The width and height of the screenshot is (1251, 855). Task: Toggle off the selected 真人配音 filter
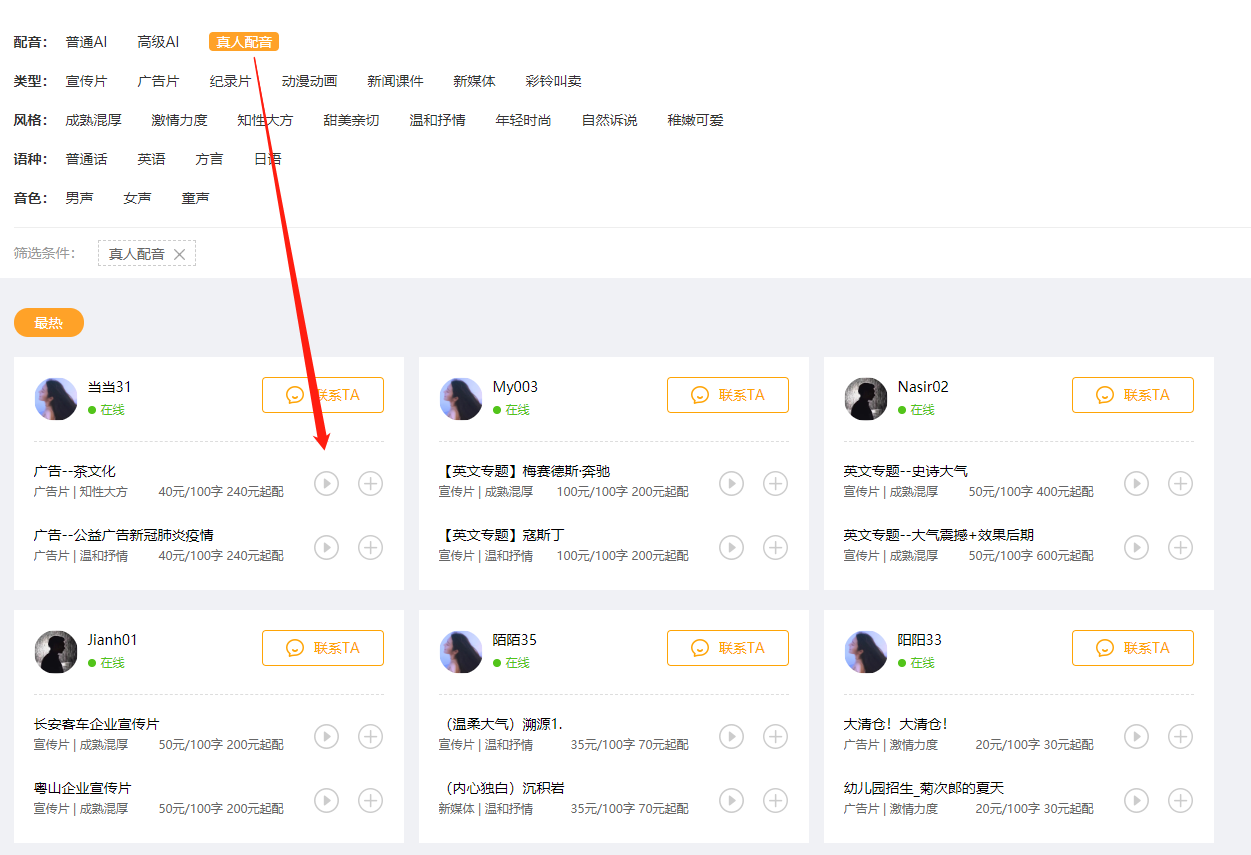243,42
